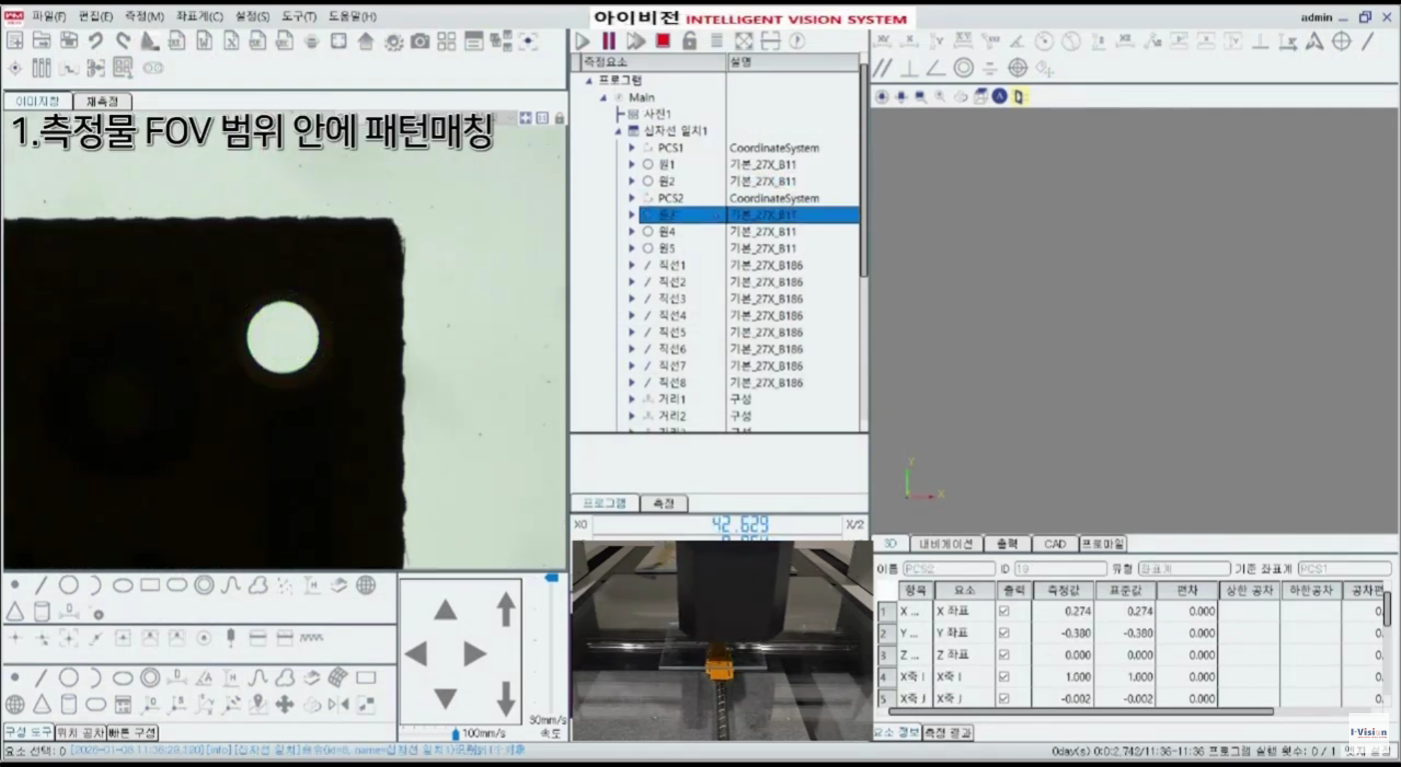1402x767 pixels.
Task: Expand the 직선1 tree item
Action: point(631,265)
